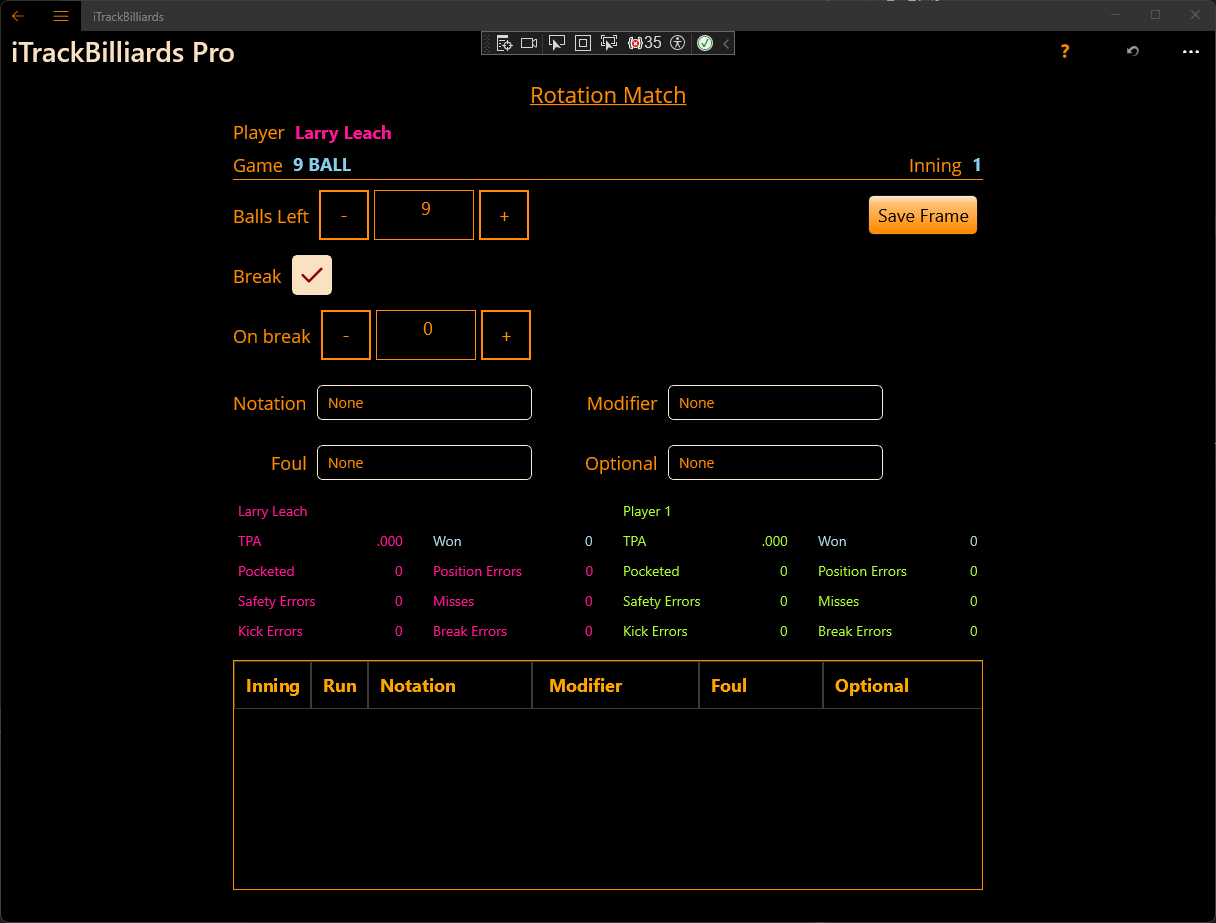This screenshot has width=1216, height=923.
Task: Decrease Balls Left with minus button
Action: [344, 215]
